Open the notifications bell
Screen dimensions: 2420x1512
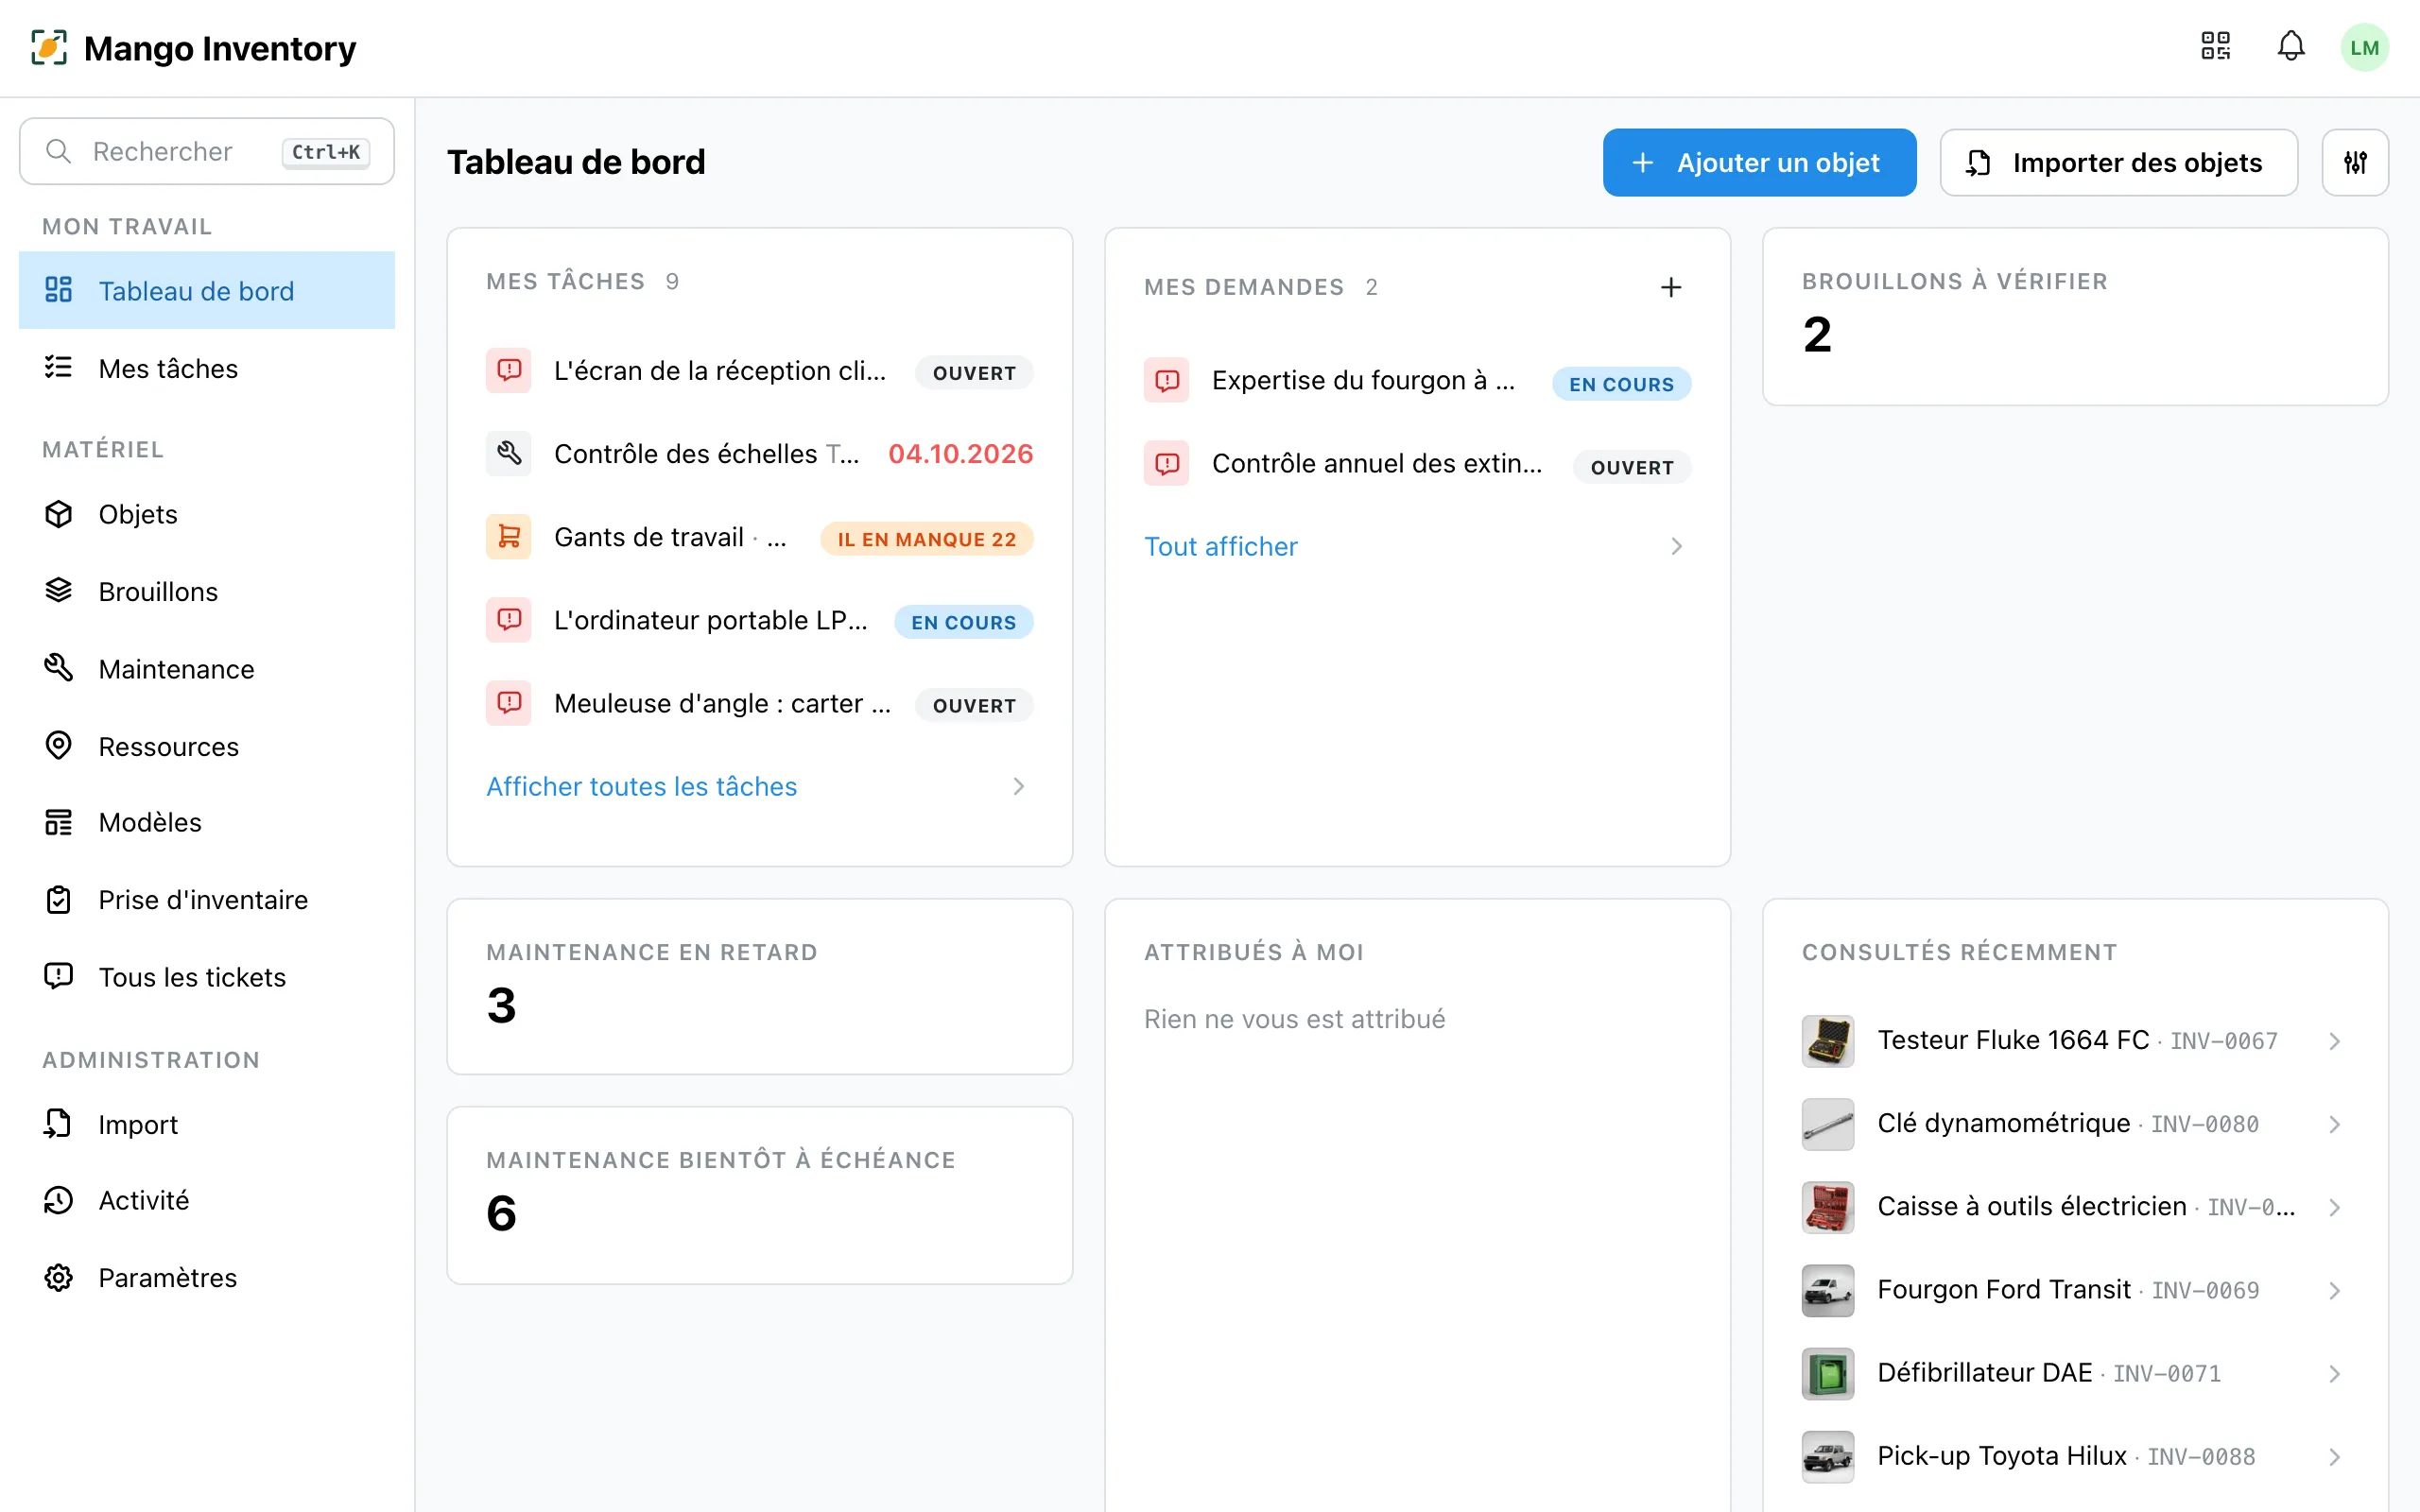click(2291, 46)
